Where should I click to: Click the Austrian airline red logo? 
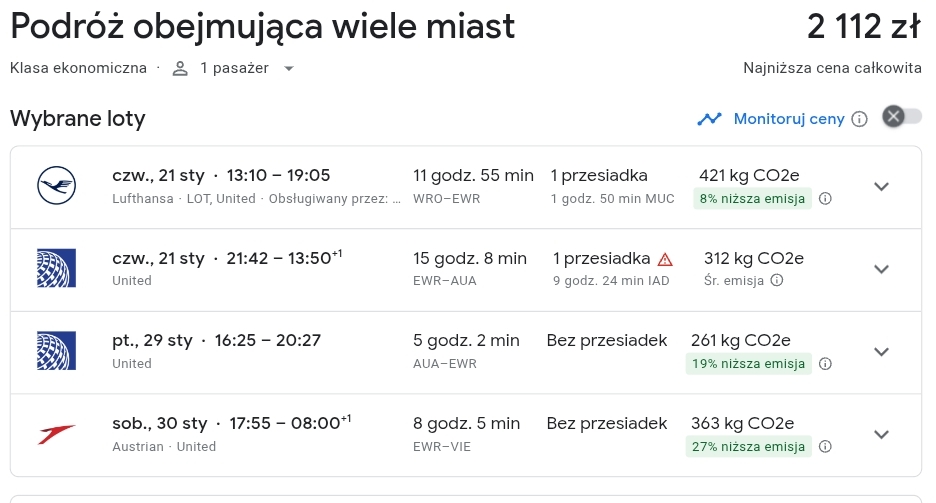coord(56,434)
